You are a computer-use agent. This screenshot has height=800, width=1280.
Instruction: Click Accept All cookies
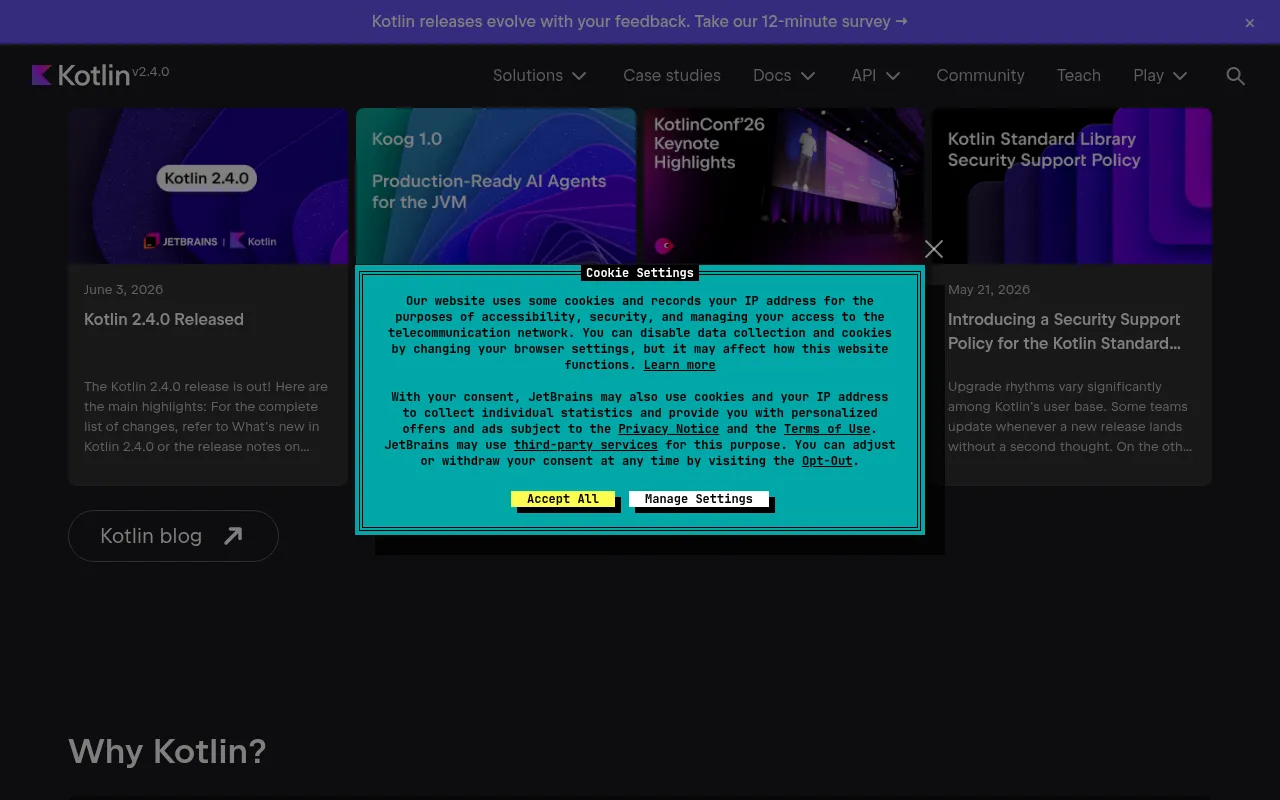(x=563, y=499)
